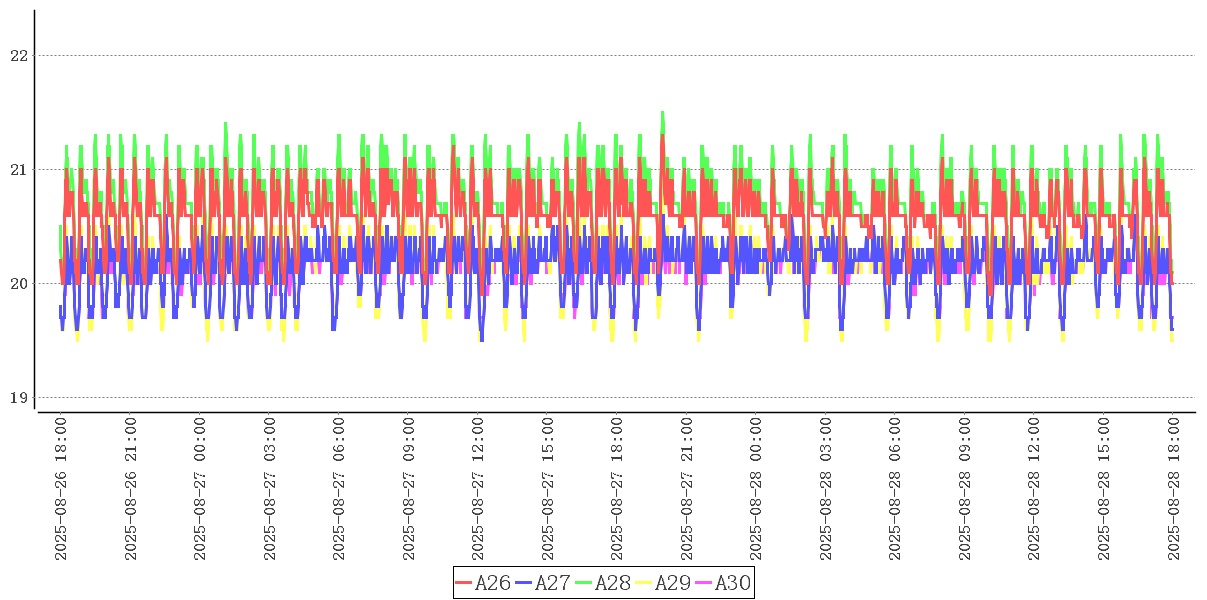
Task: Toggle the A26 series legend label
Action: 493,583
